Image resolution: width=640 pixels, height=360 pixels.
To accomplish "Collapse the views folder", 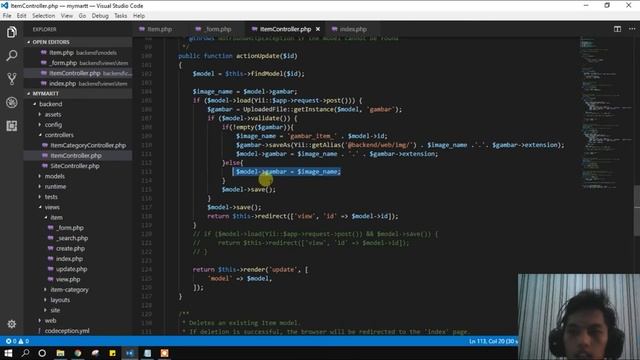I will [52, 207].
